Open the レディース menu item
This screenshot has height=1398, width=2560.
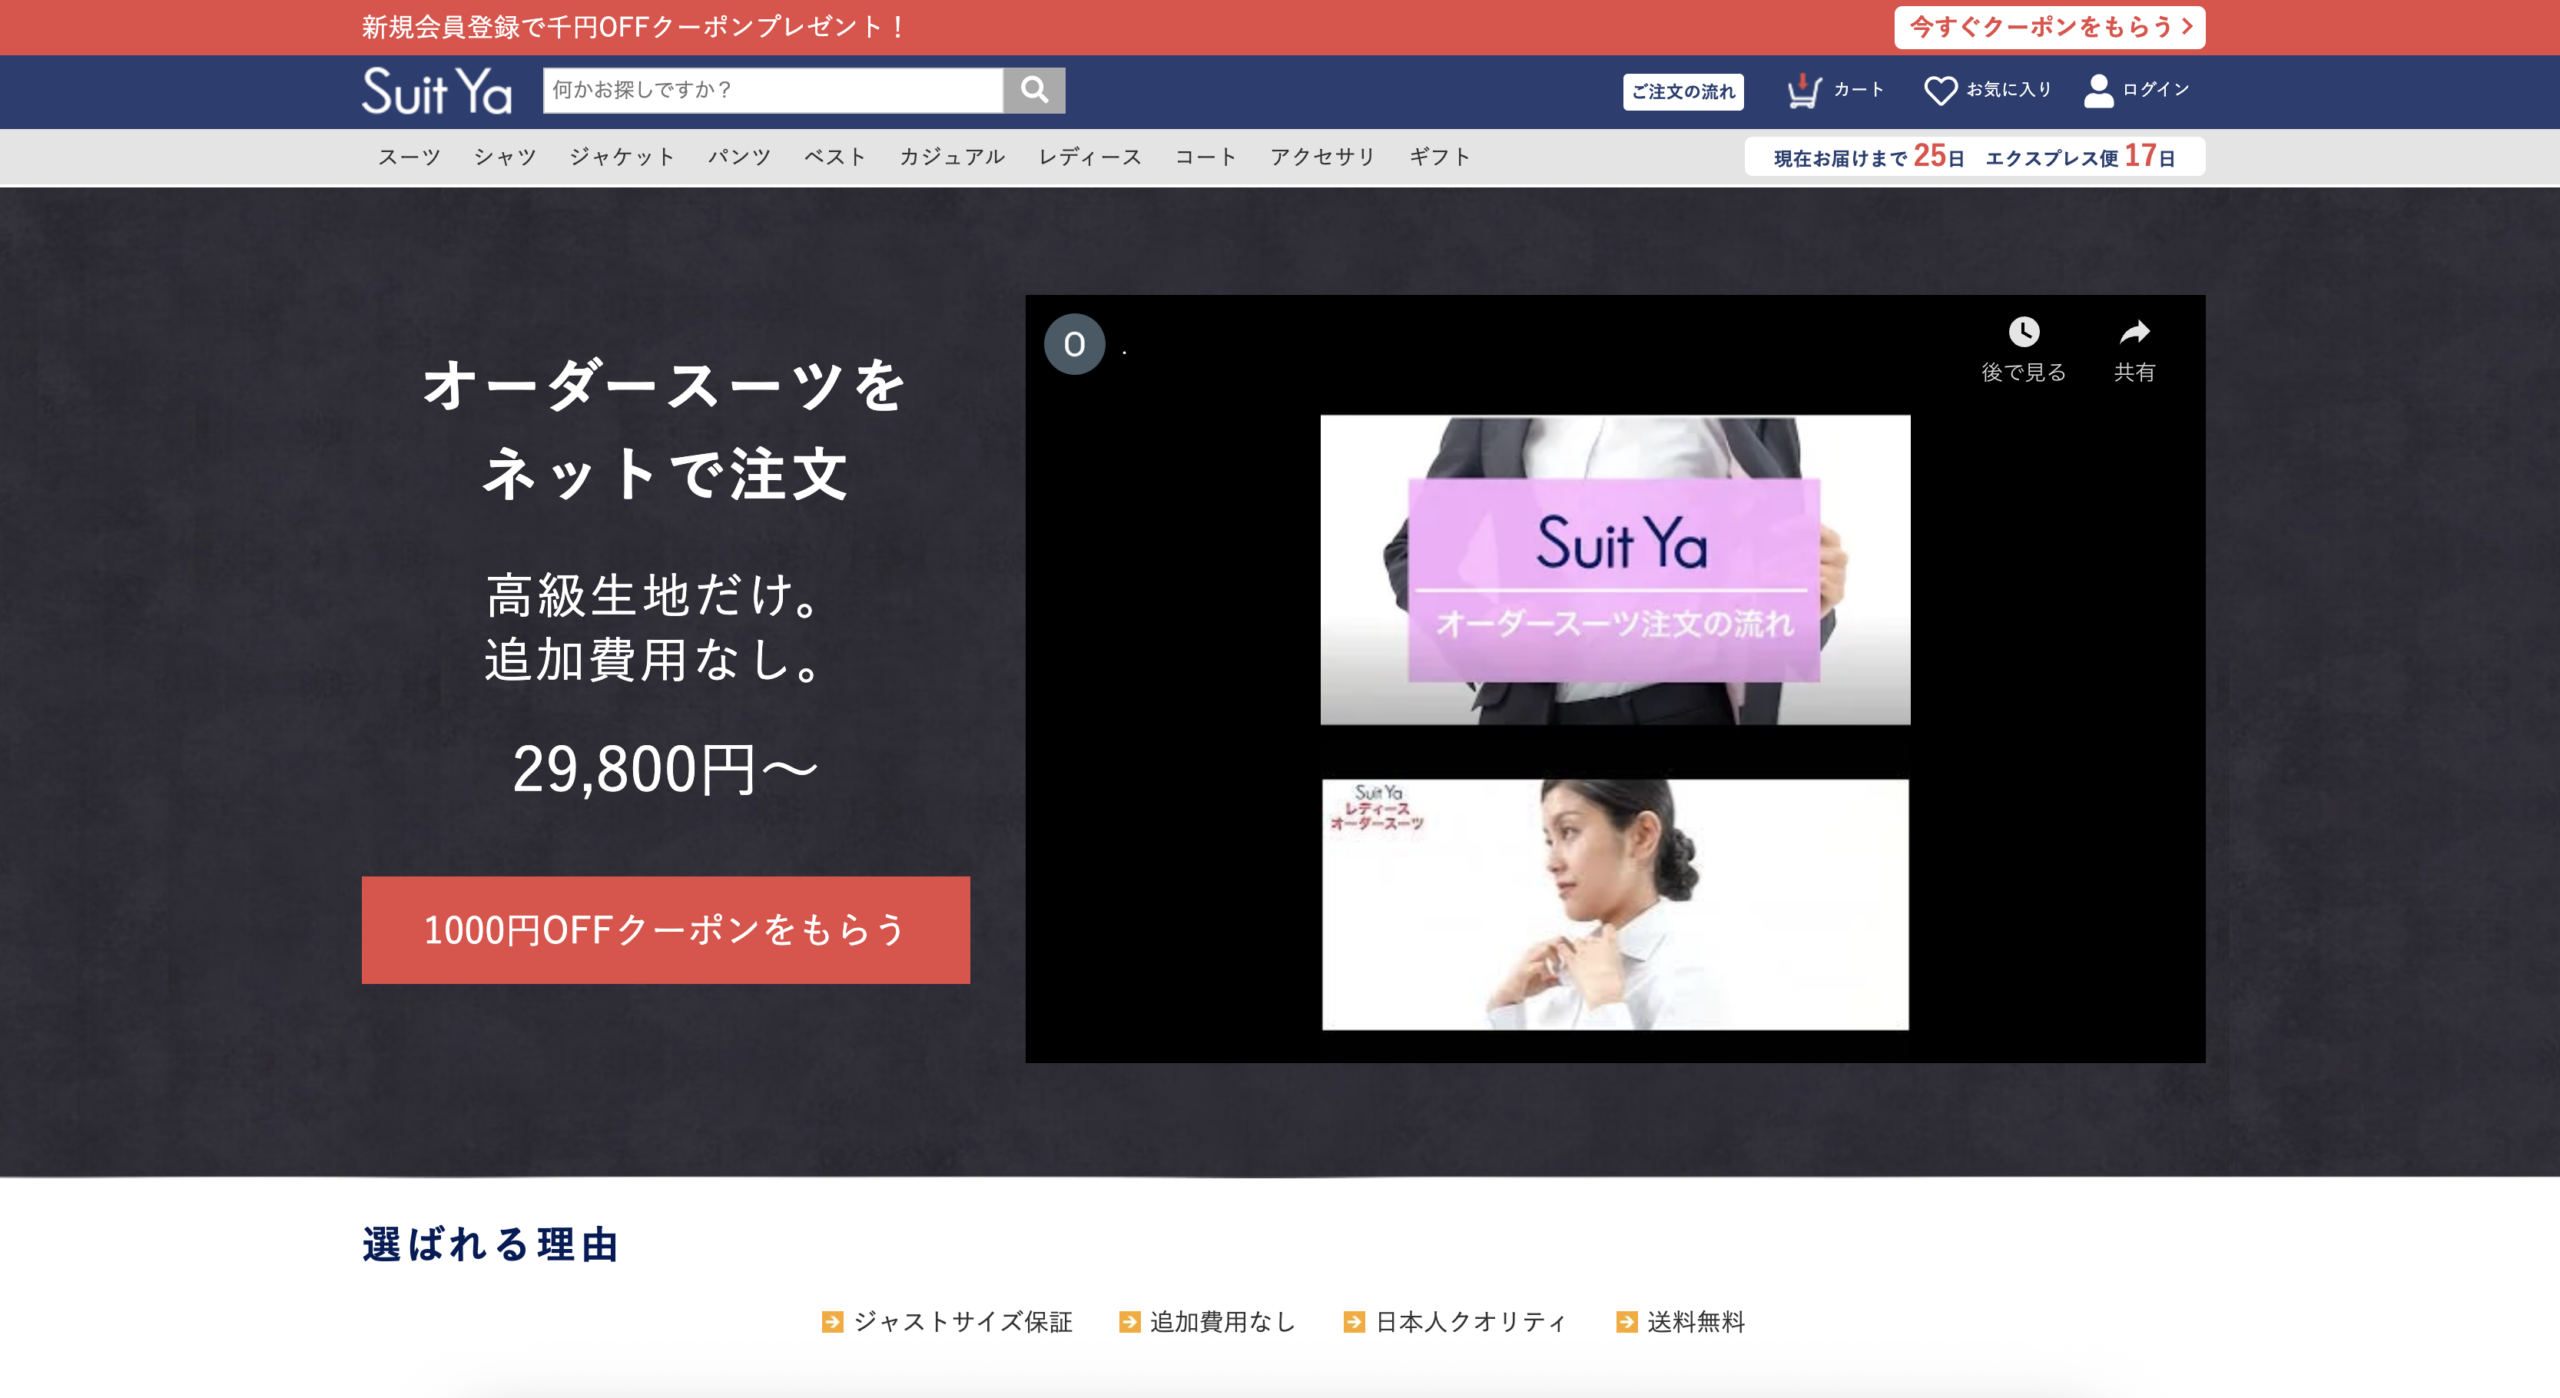[1090, 157]
